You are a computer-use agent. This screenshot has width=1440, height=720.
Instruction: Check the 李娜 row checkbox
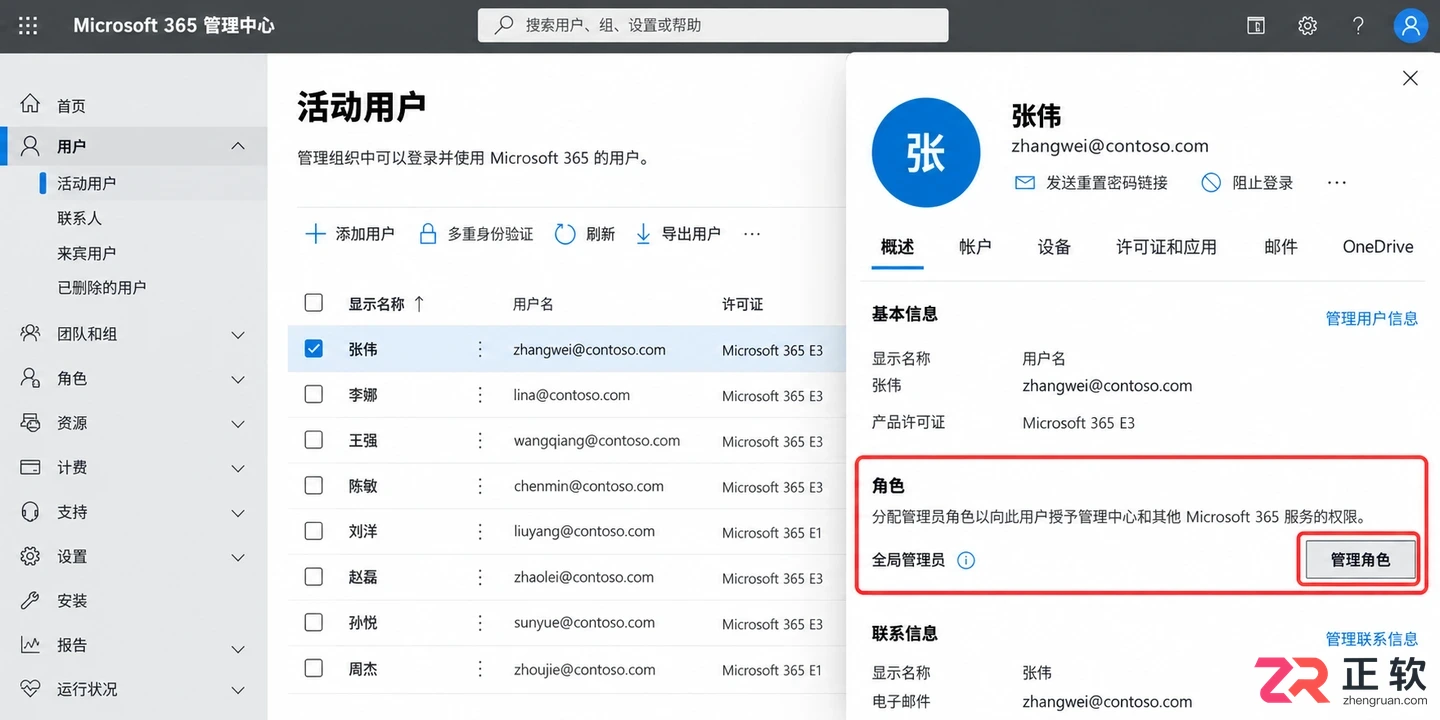coord(314,394)
